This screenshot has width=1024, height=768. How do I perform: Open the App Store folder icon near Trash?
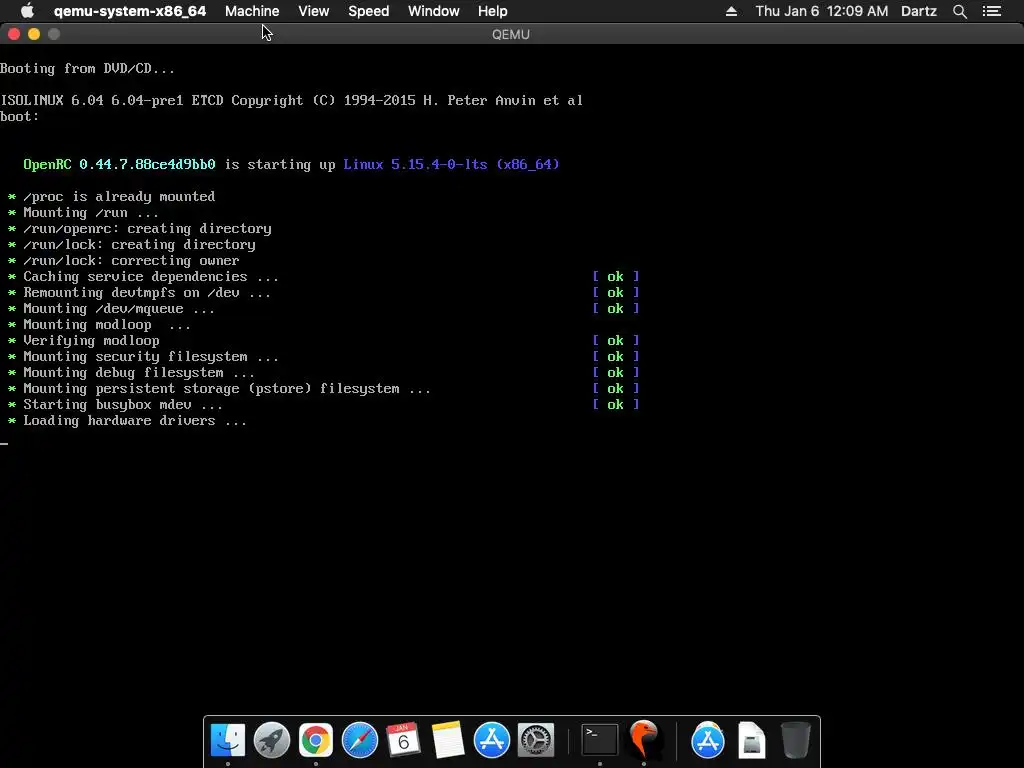point(708,740)
